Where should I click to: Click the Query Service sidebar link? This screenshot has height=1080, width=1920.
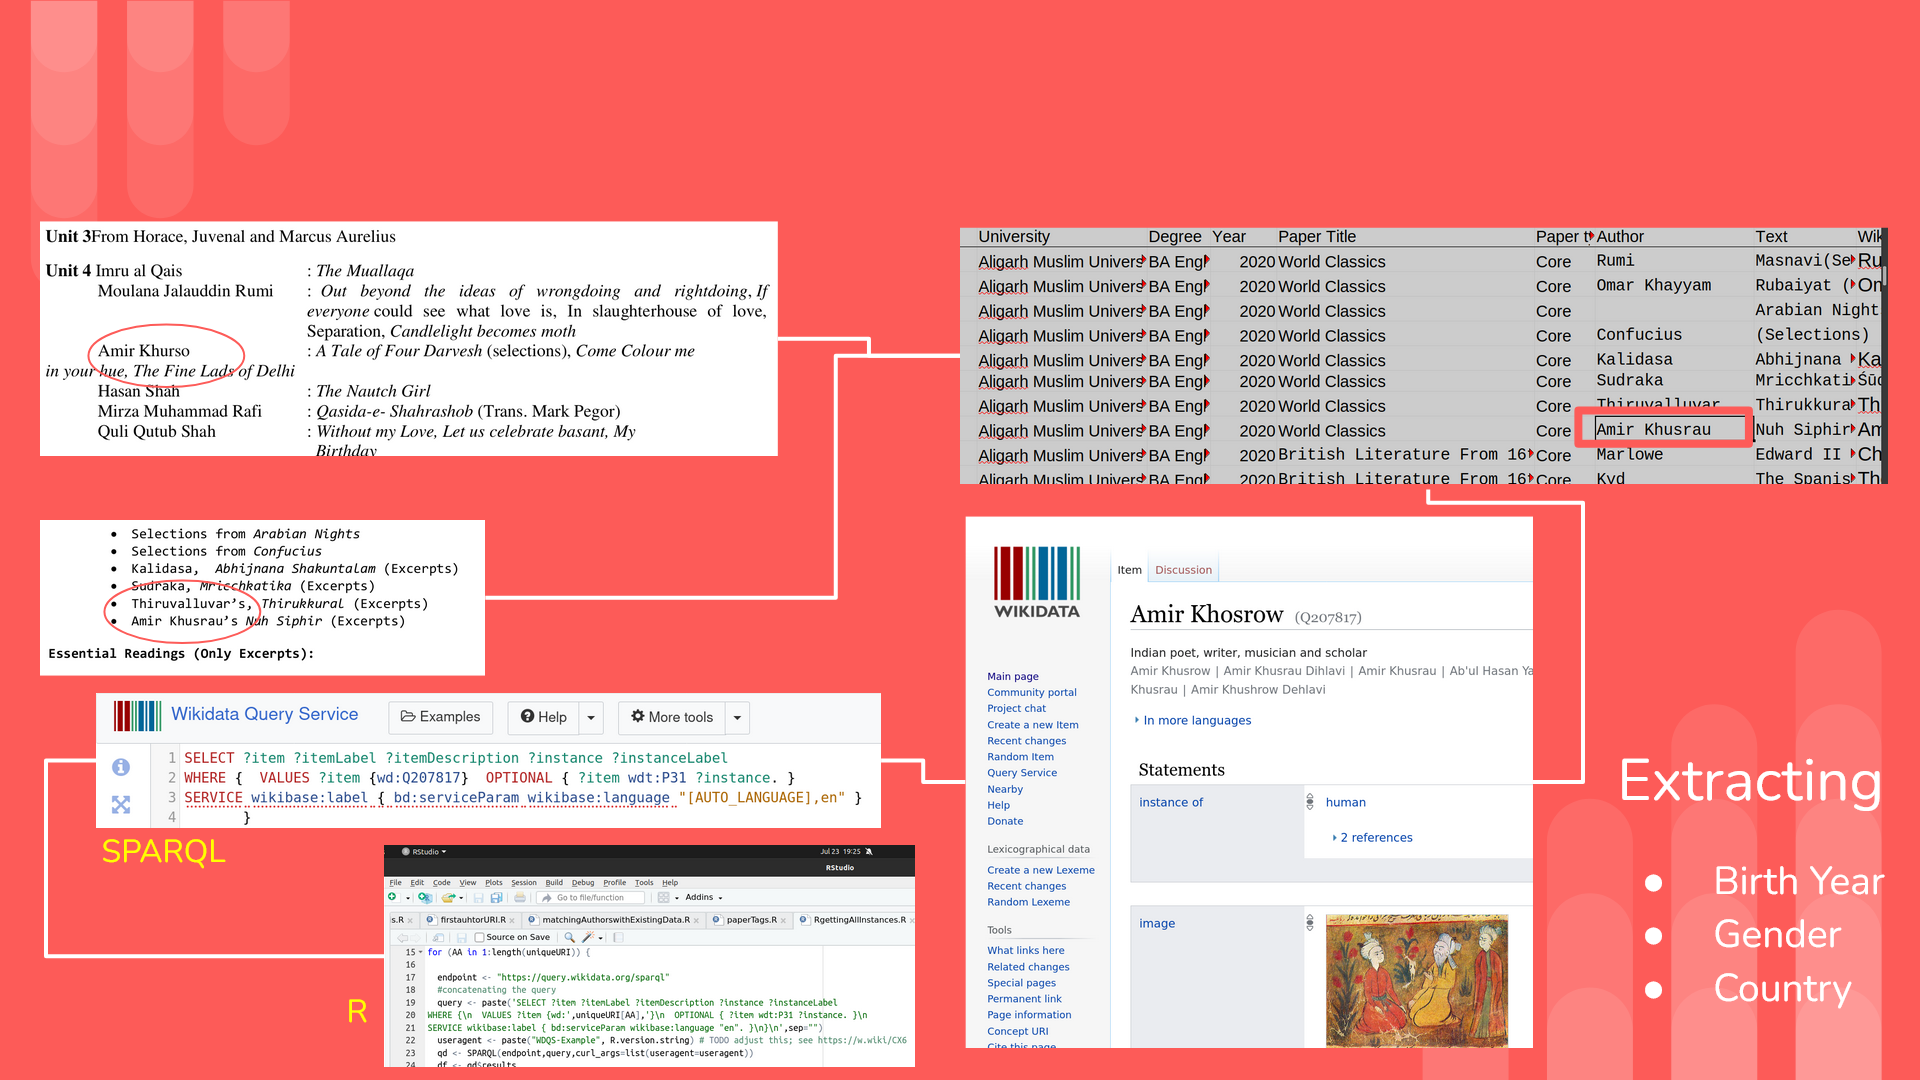[1021, 773]
